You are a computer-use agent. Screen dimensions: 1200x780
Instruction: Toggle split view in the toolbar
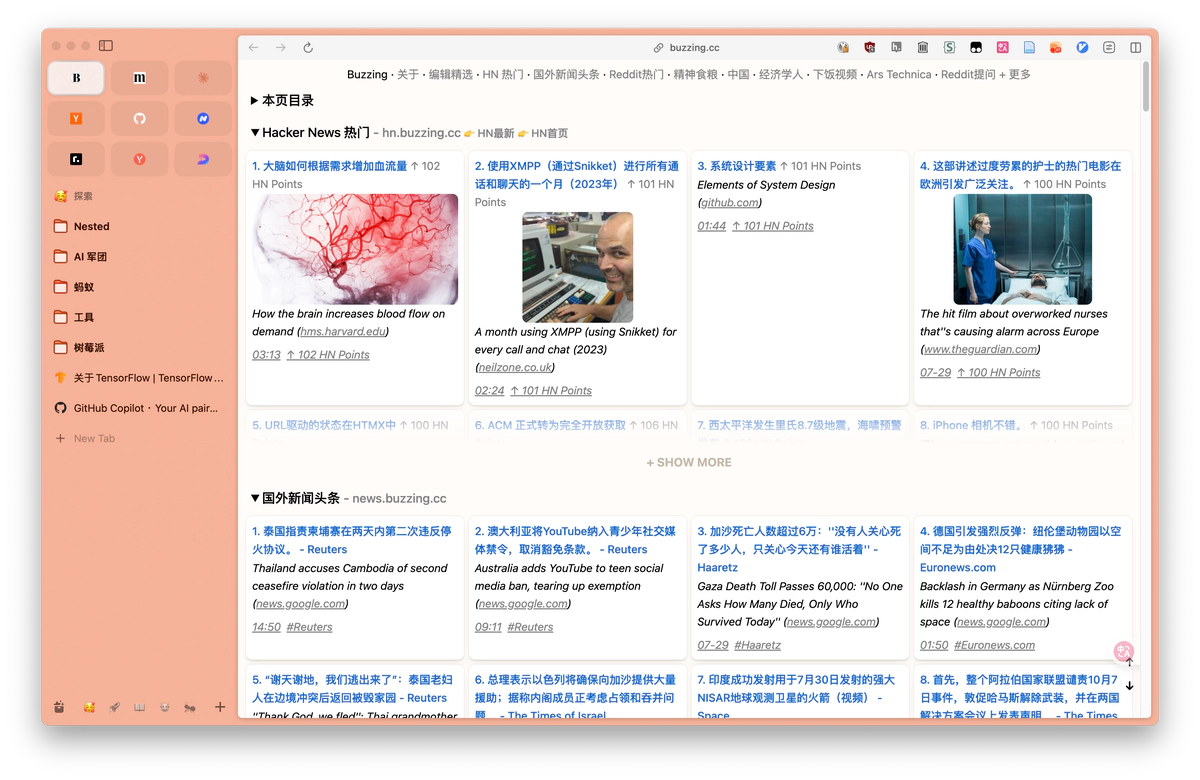pos(1136,47)
